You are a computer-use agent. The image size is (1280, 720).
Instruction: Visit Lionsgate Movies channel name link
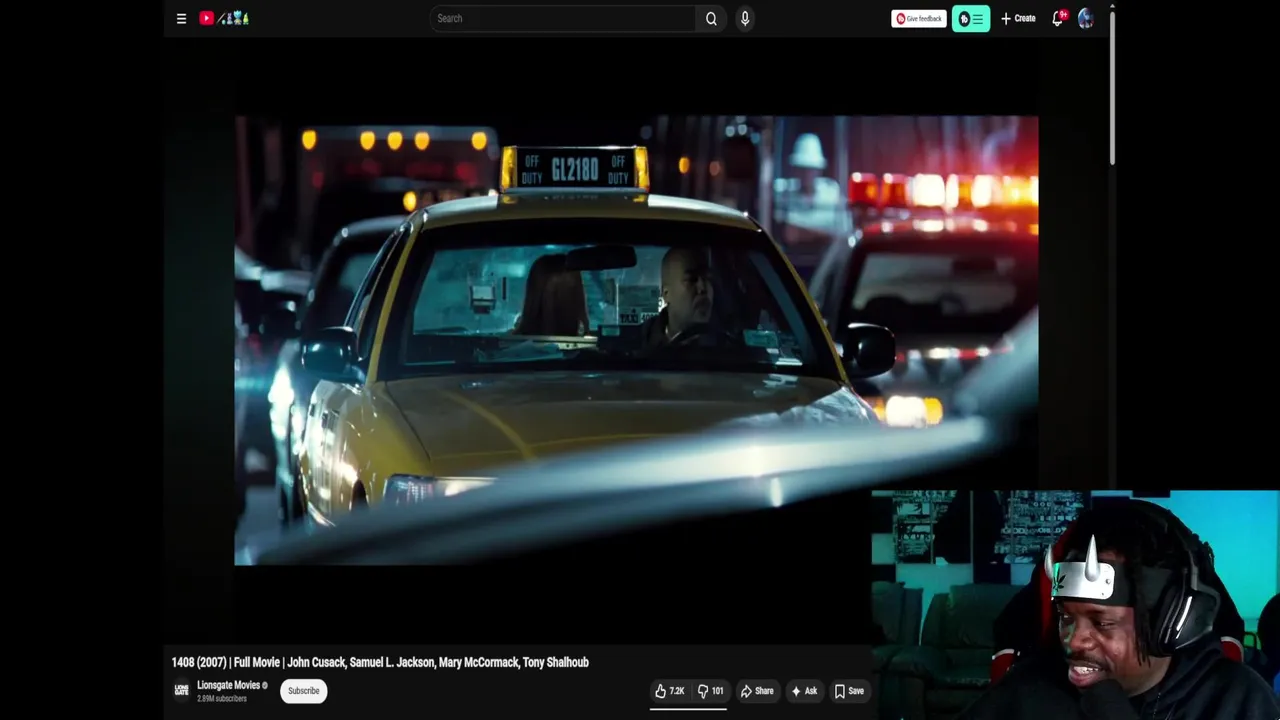[229, 685]
